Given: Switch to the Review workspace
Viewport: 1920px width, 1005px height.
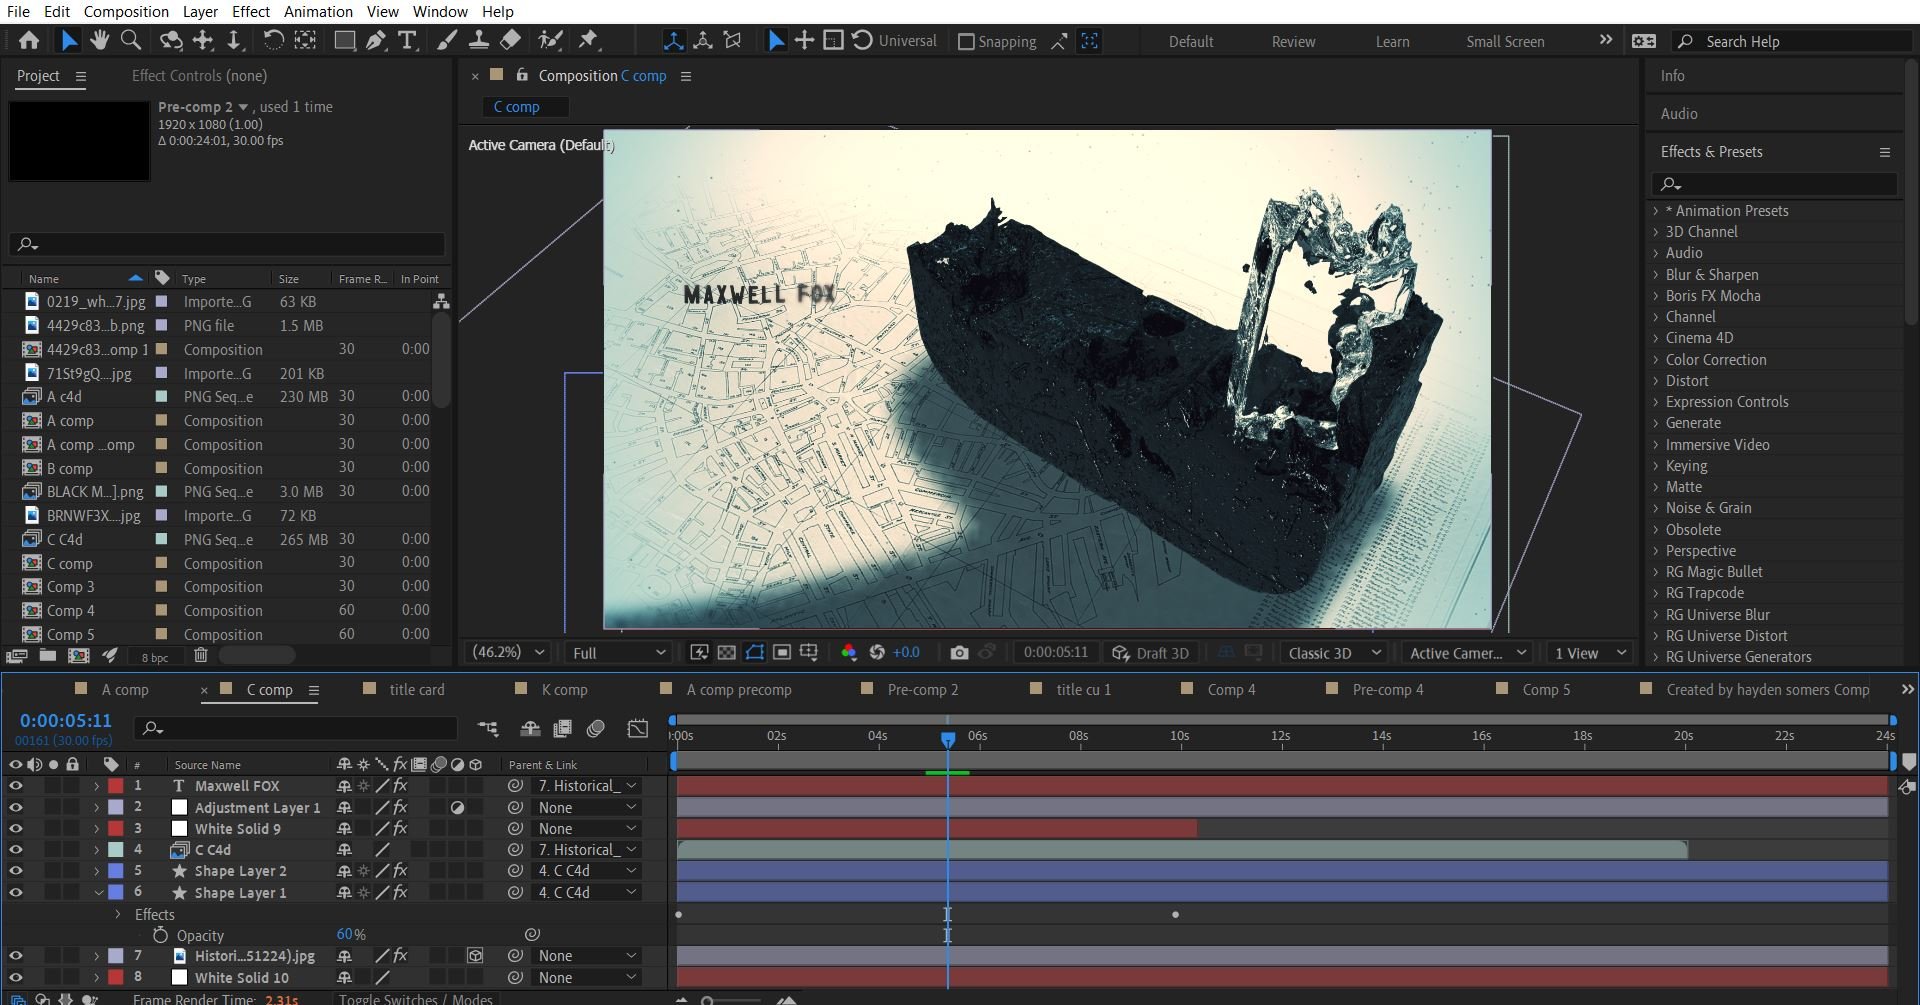Looking at the screenshot, I should (1293, 42).
